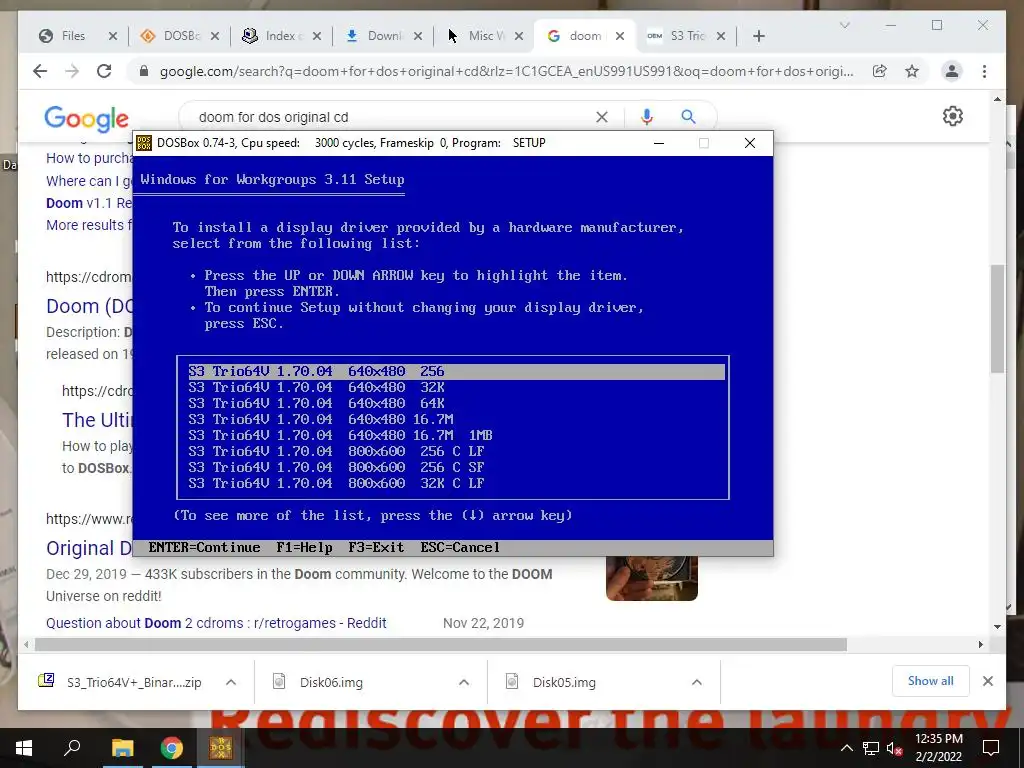Select S3 Trio64V 640x480 256 driver

456,372
